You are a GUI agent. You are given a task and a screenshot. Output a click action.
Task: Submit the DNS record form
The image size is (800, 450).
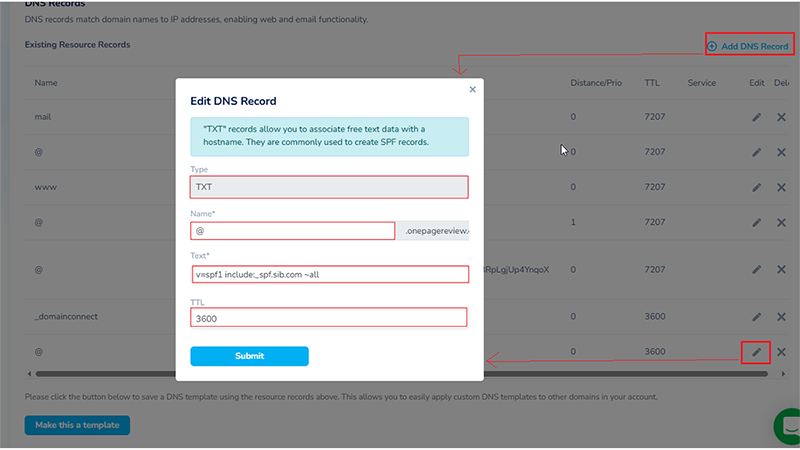point(249,356)
